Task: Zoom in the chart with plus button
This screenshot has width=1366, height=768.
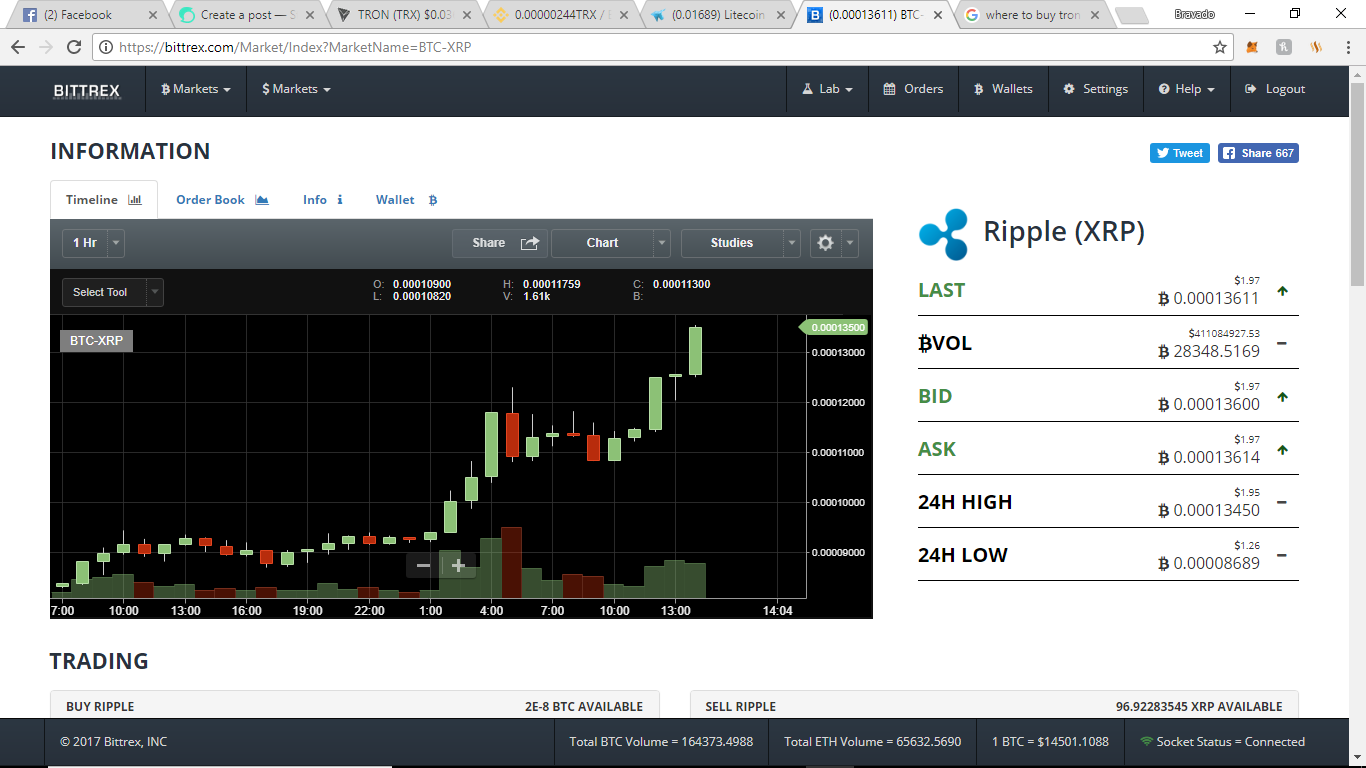Action: coord(458,565)
